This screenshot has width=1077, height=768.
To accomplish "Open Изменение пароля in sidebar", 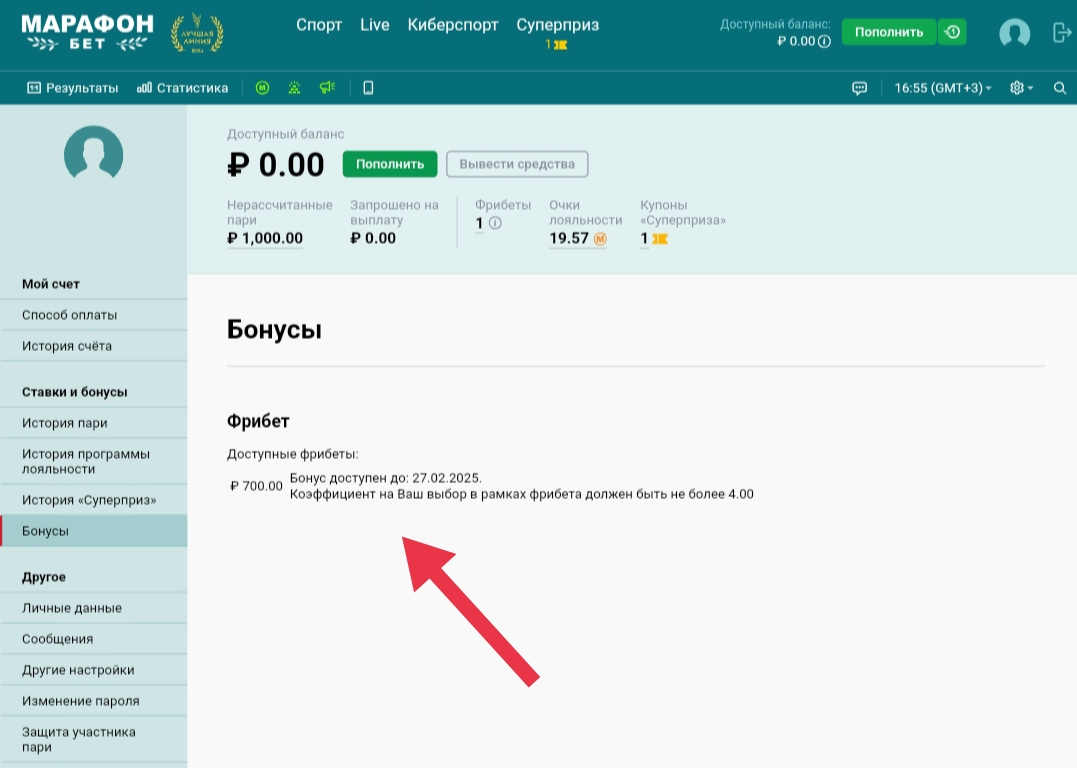I will click(x=81, y=701).
